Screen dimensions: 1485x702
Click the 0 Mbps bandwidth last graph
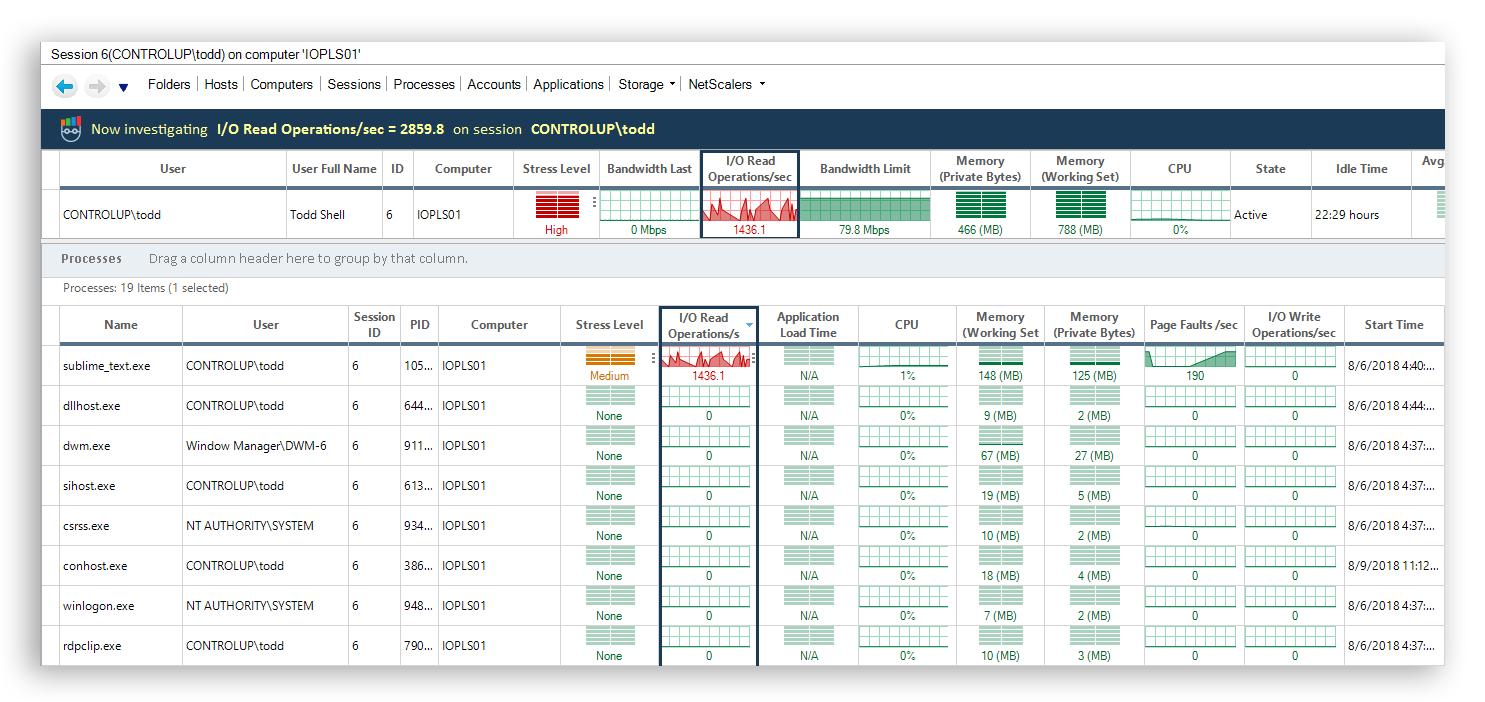(649, 206)
